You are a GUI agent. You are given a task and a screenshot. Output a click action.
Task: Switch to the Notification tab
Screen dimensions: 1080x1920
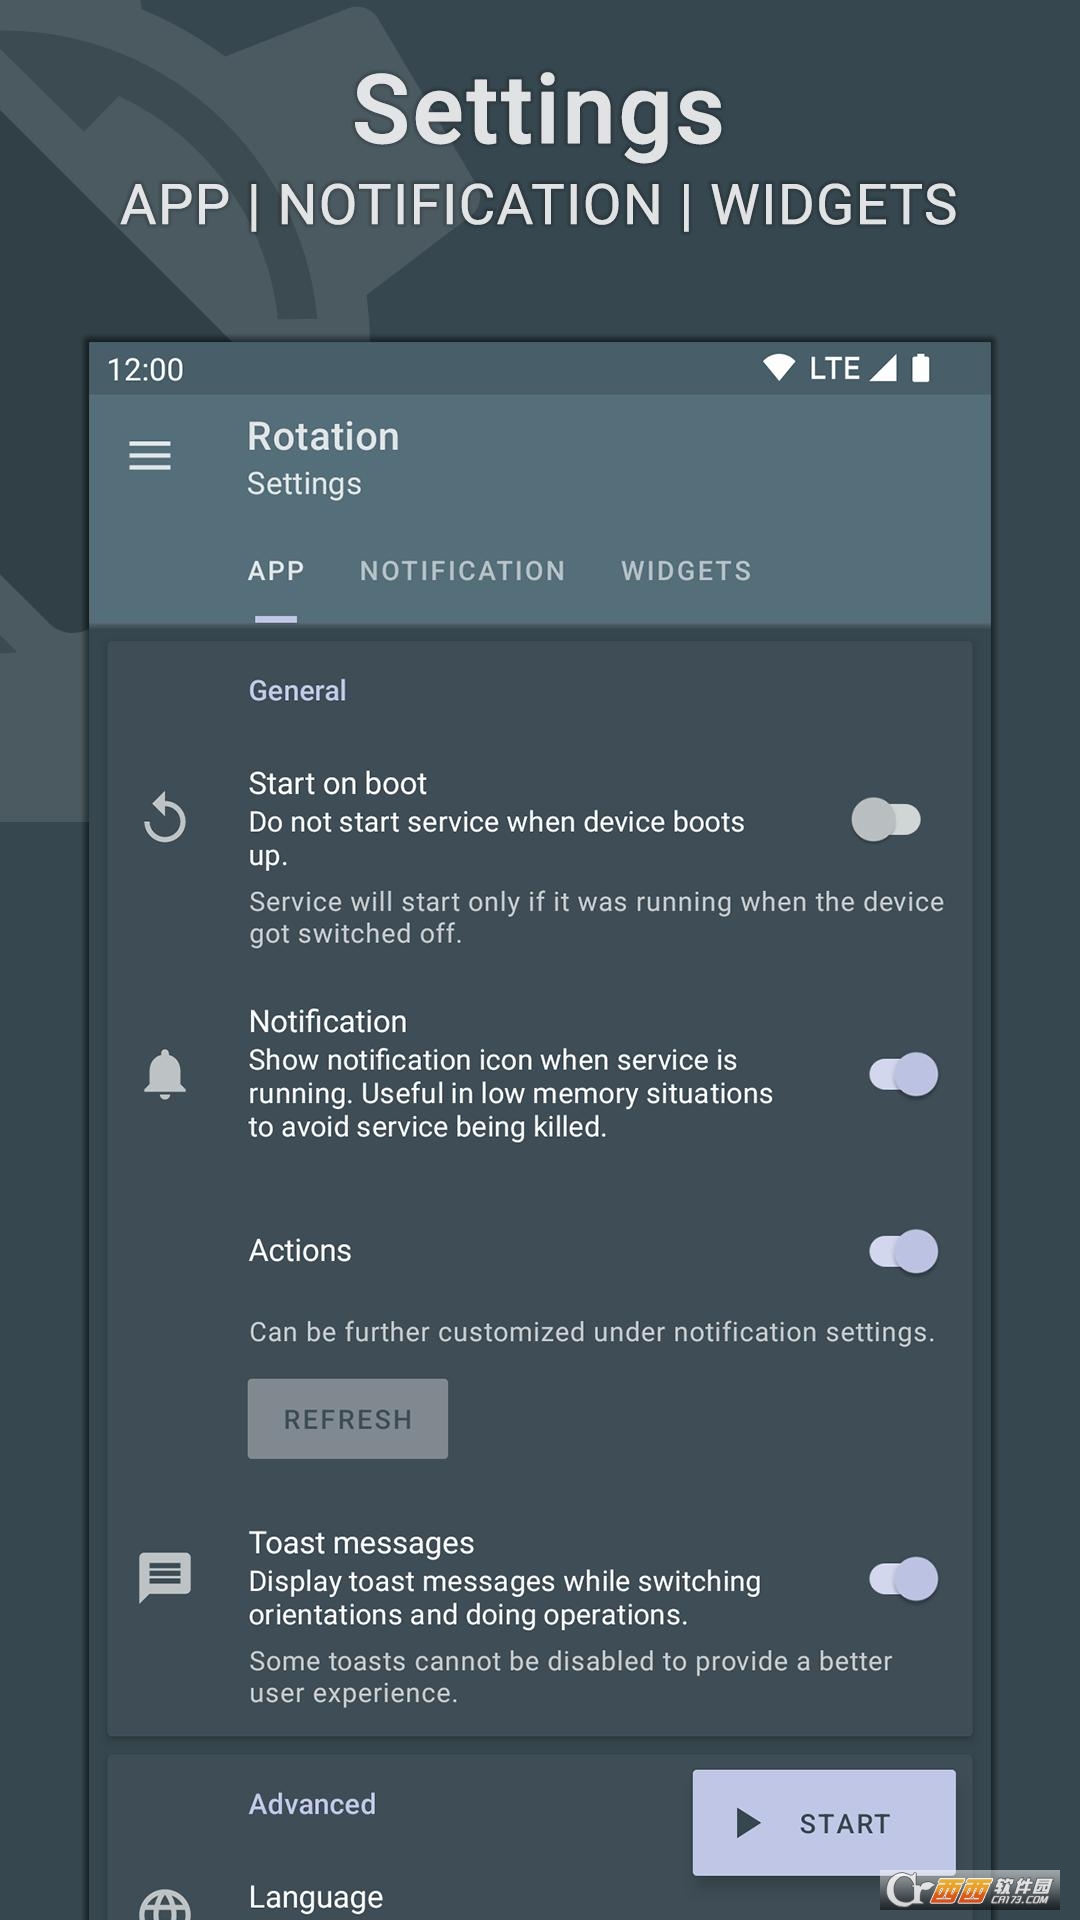(462, 571)
